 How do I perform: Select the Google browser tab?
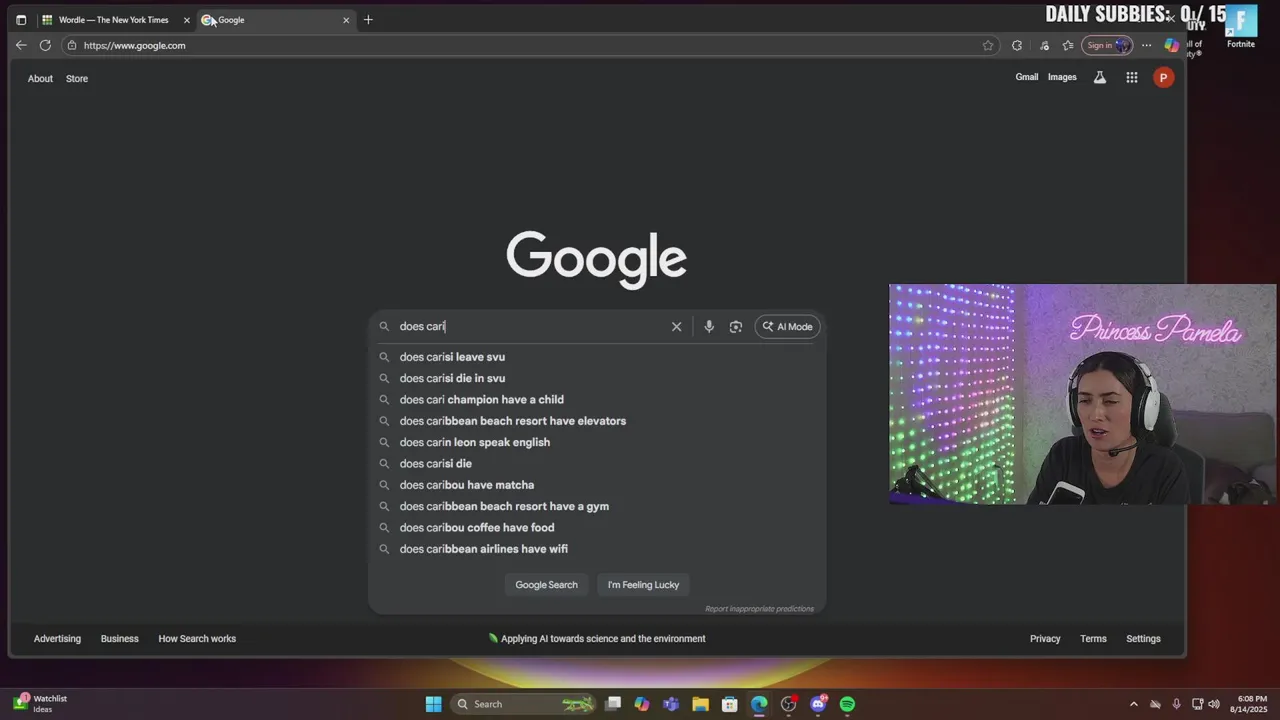(x=275, y=19)
